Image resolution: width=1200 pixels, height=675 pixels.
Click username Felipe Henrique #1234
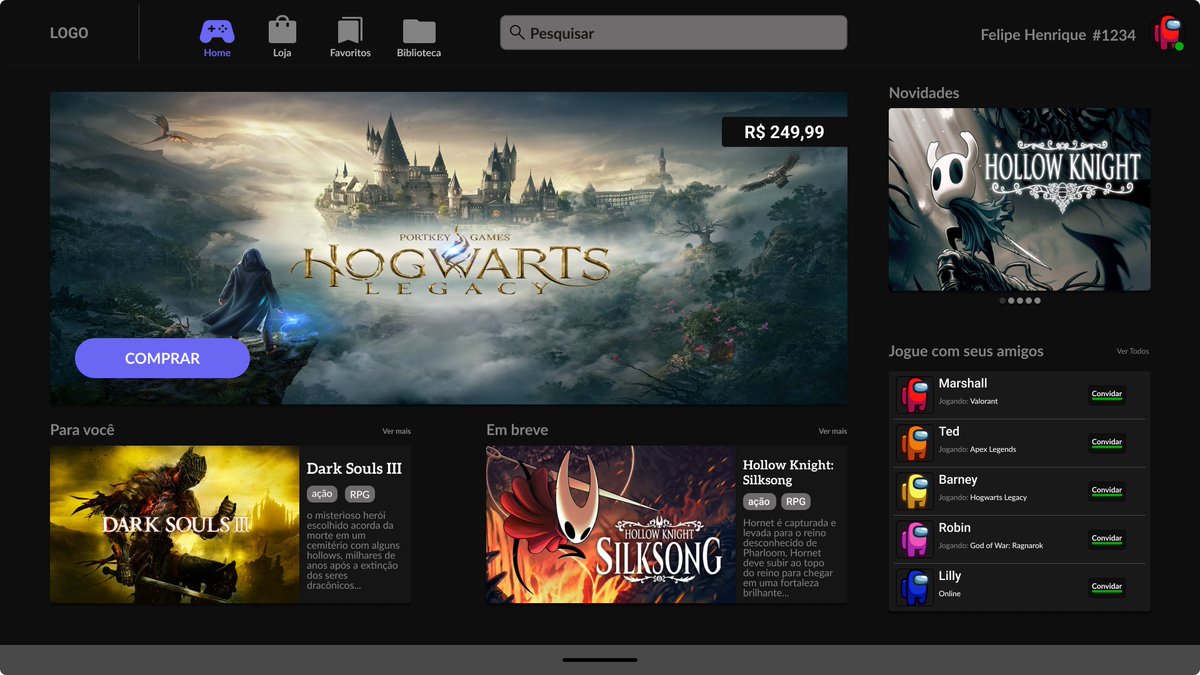pyautogui.click(x=1058, y=34)
